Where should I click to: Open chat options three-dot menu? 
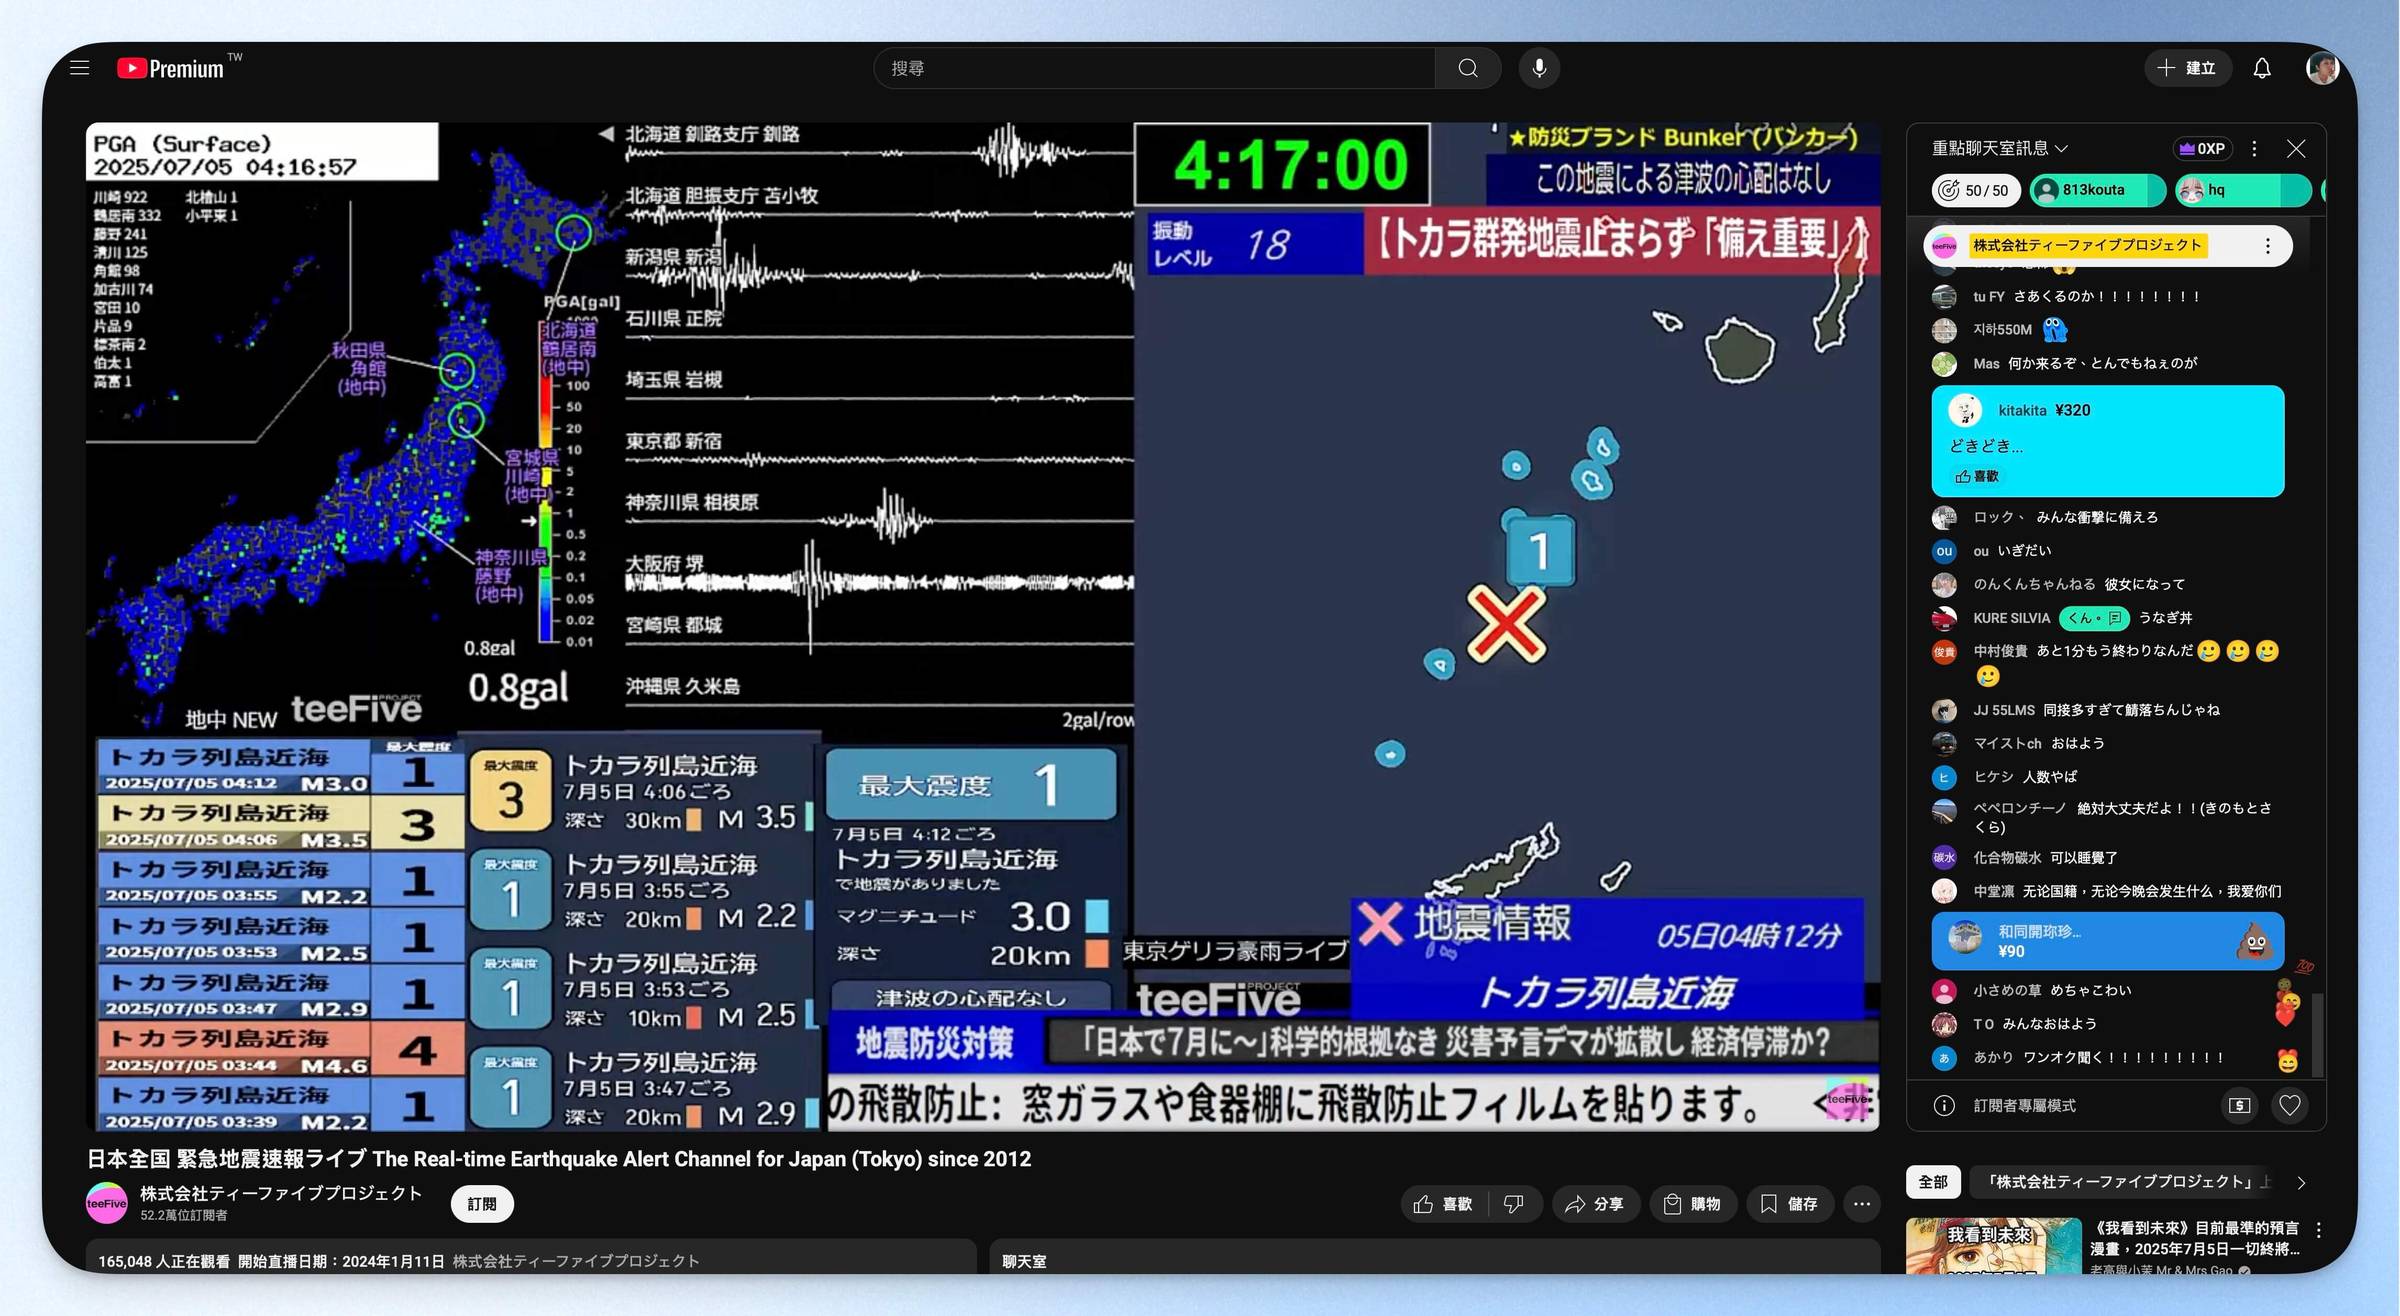click(x=2253, y=148)
